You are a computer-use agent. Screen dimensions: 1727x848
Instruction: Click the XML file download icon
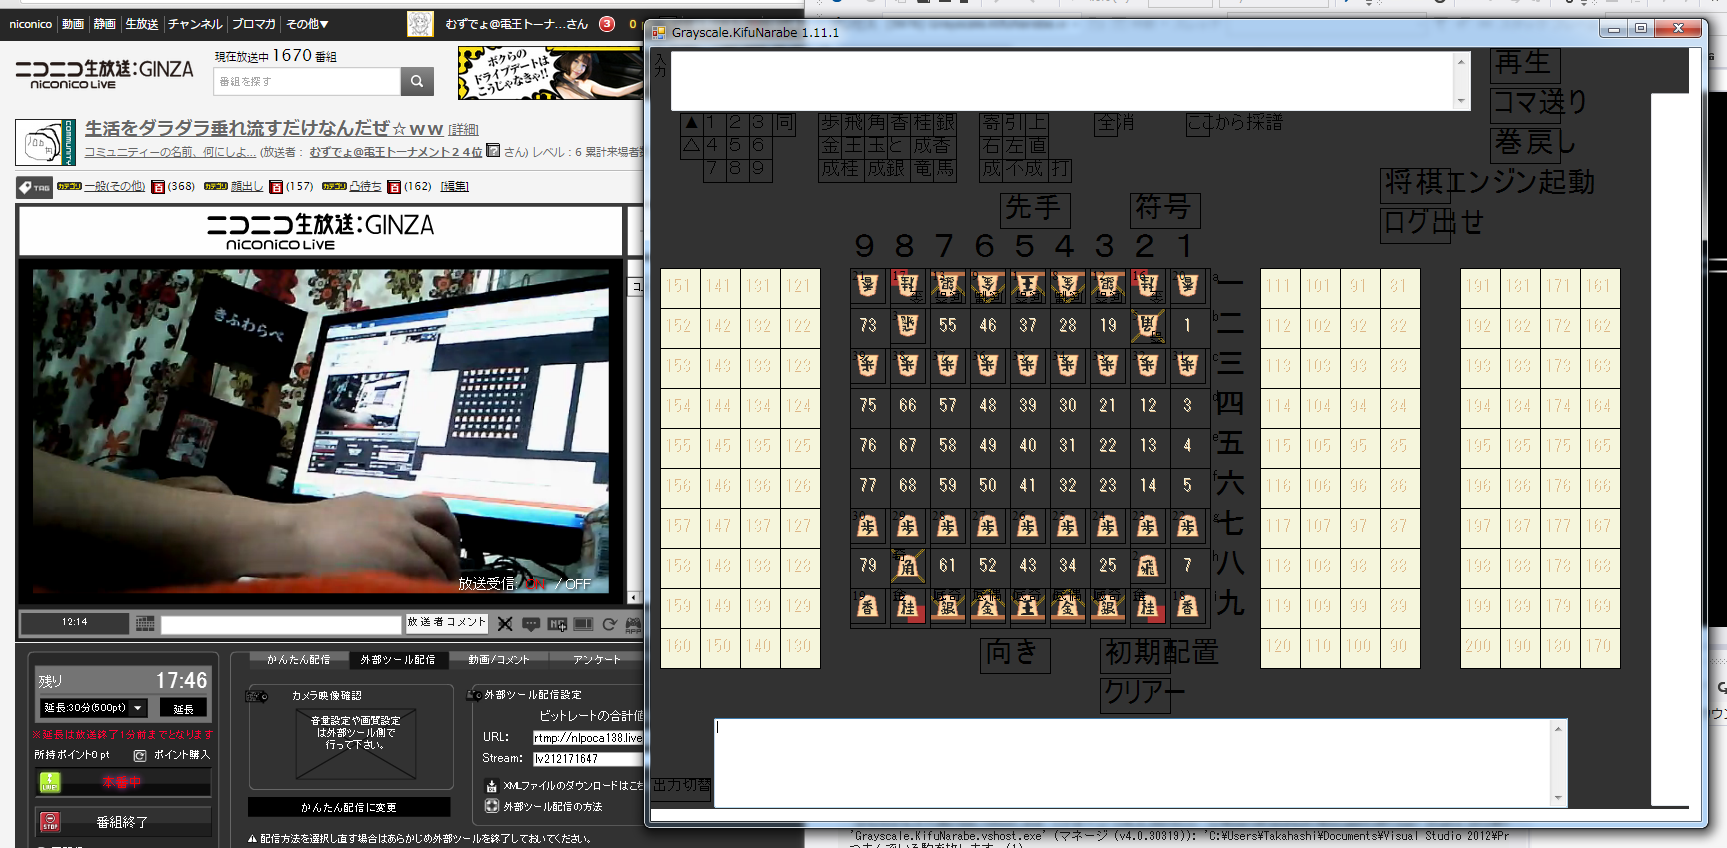coord(491,786)
